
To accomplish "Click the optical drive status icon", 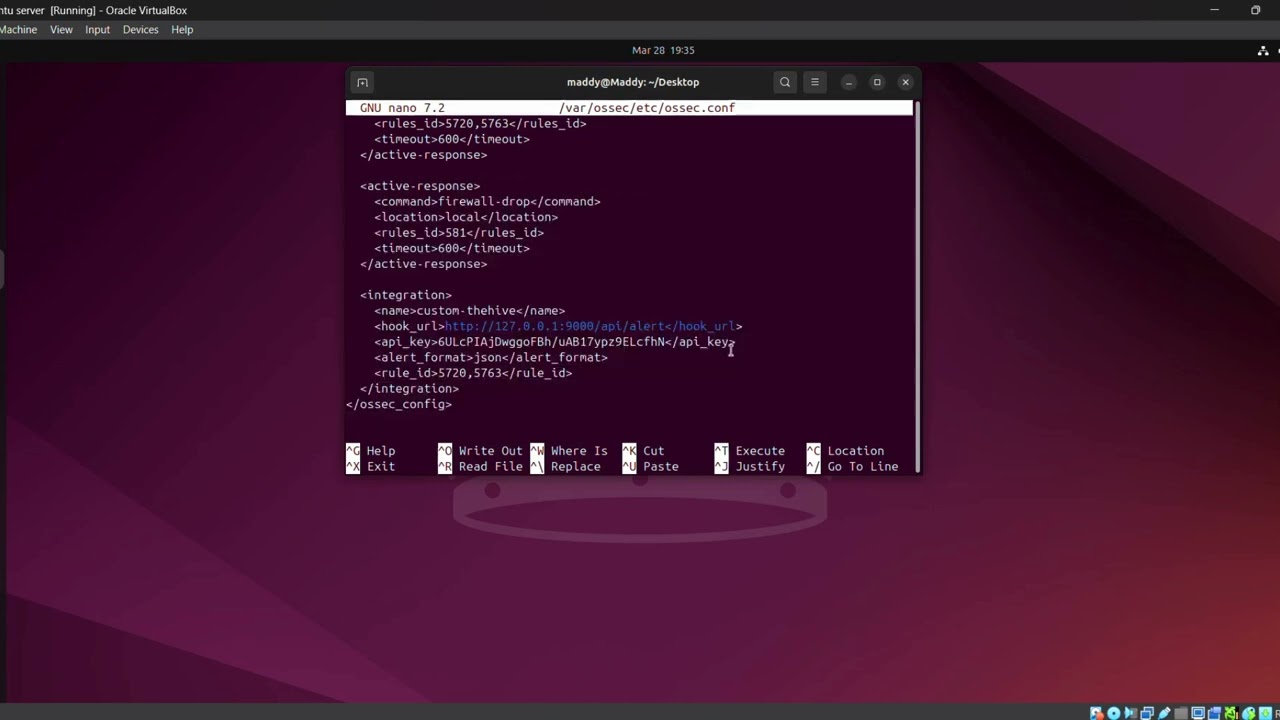I will pos(1113,713).
